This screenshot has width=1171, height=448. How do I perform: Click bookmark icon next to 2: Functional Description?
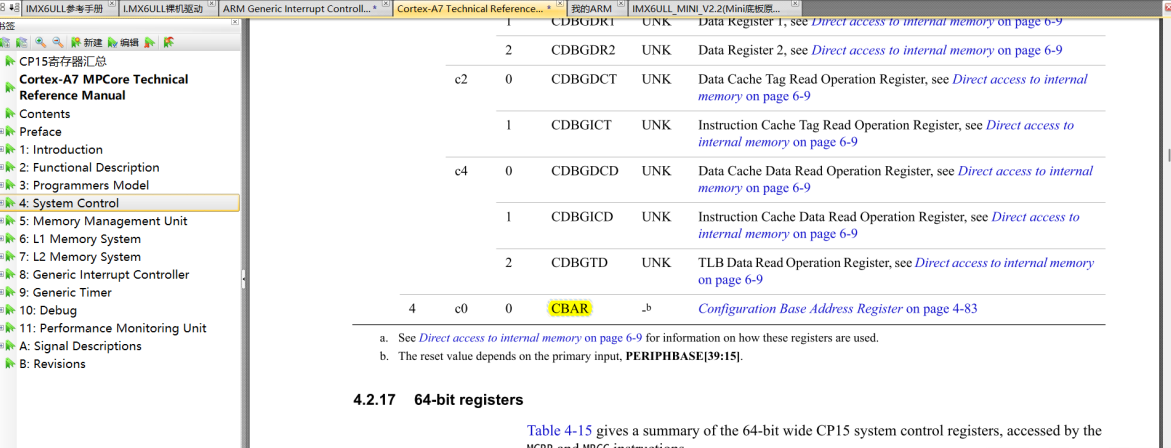click(10, 167)
